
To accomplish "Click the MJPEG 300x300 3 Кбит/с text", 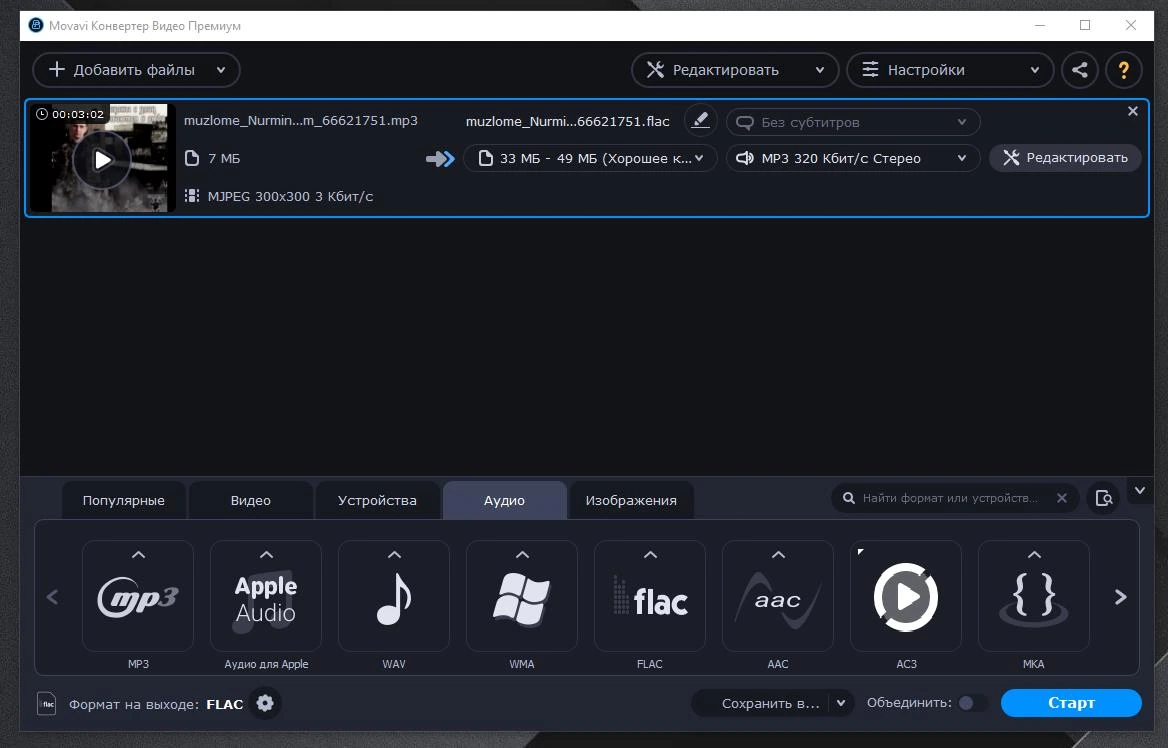I will (x=291, y=196).
